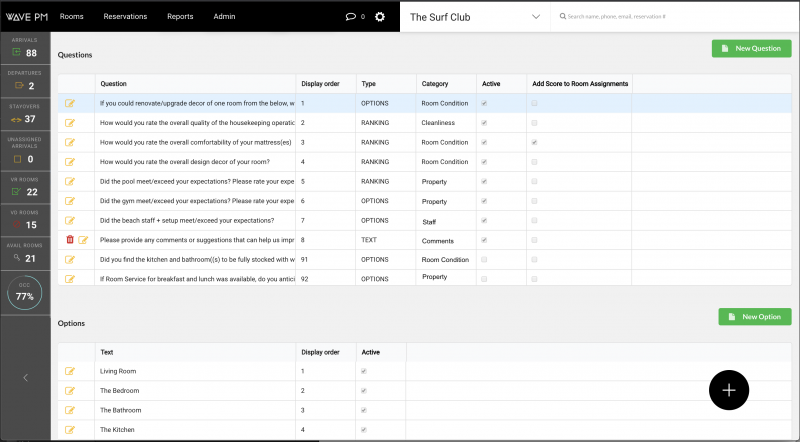
Task: Sort by Display order column in Questions
Action: click(x=319, y=84)
